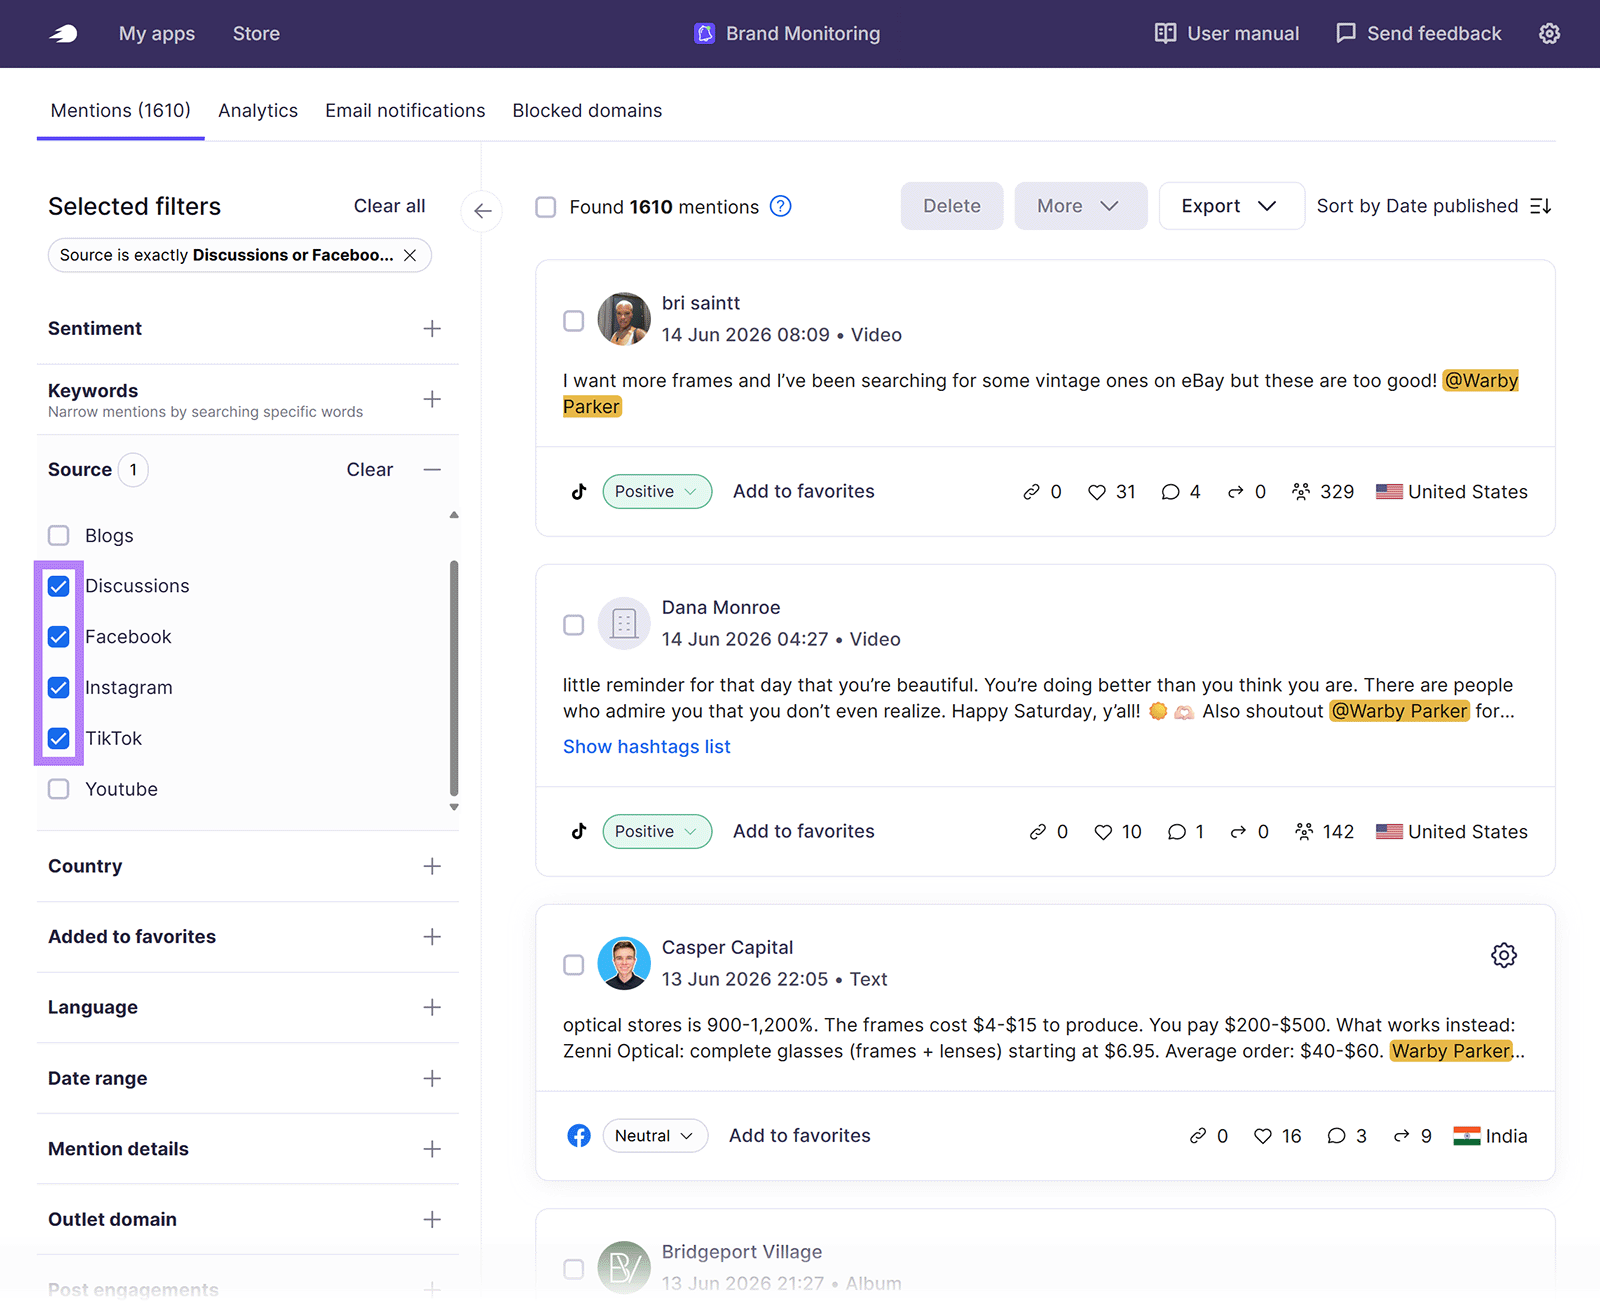The width and height of the screenshot is (1600, 1304).
Task: Open the More dropdown
Action: click(1080, 206)
